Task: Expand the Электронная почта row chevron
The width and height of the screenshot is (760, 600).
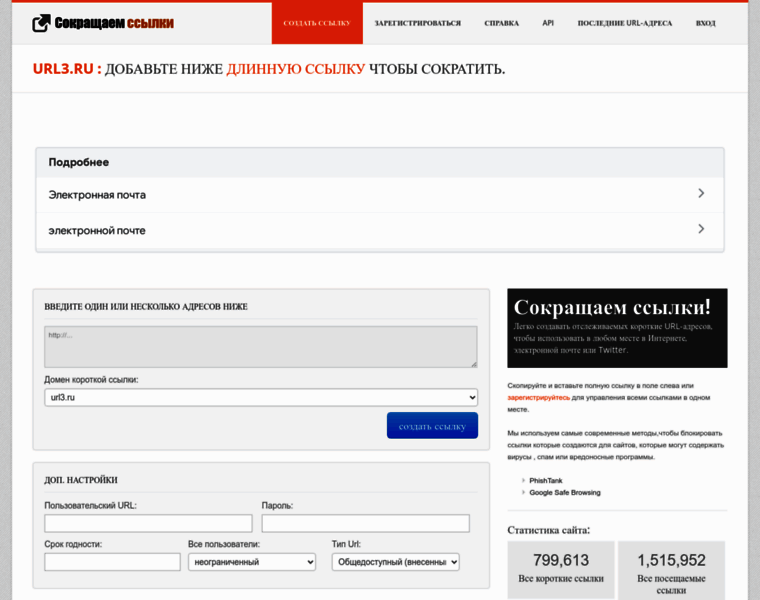Action: click(x=701, y=193)
